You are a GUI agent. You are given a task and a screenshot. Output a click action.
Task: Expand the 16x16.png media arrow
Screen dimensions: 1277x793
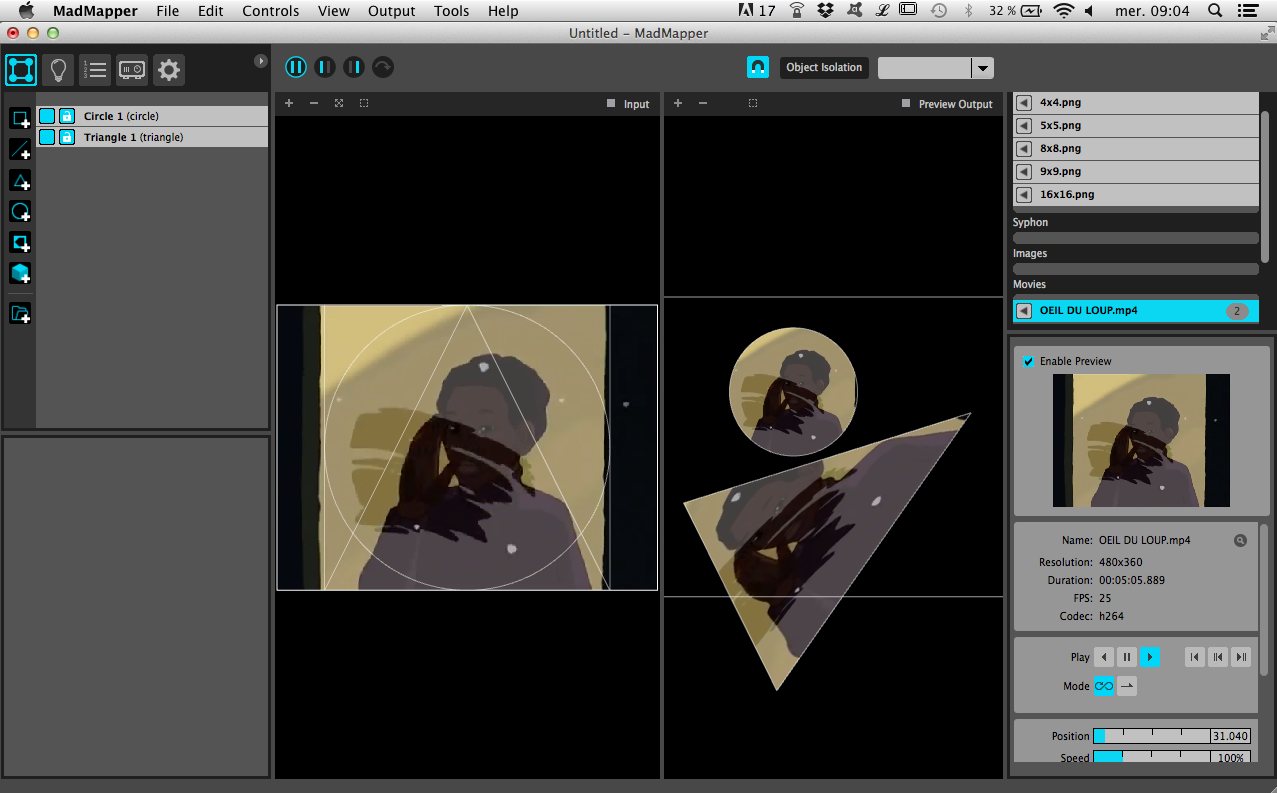tap(1024, 195)
